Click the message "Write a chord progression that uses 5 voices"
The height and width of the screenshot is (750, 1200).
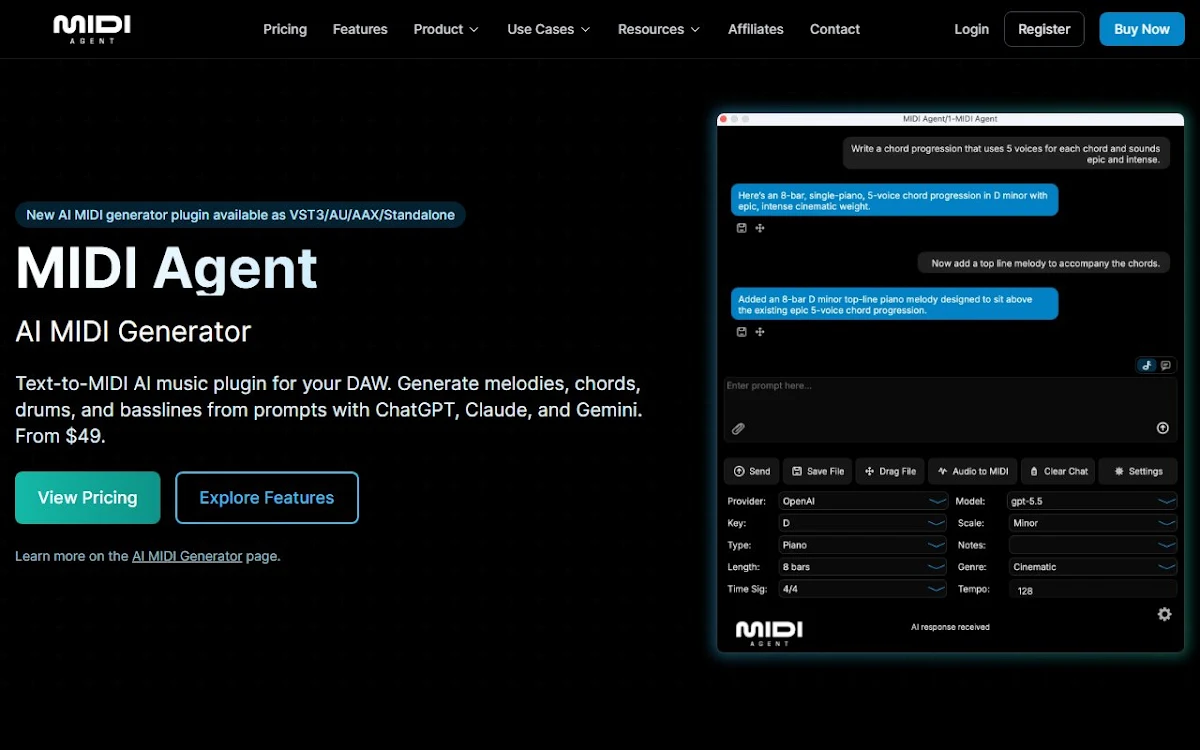[1006, 154]
